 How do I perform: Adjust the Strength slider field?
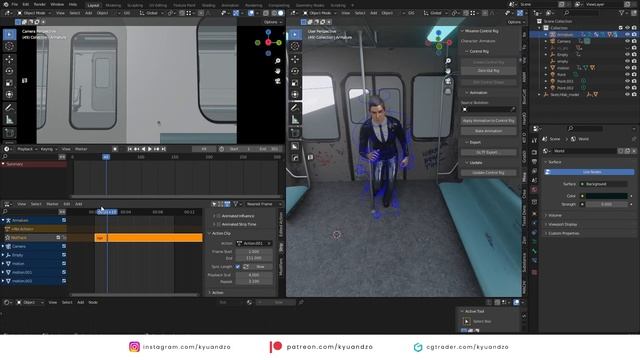(607, 204)
